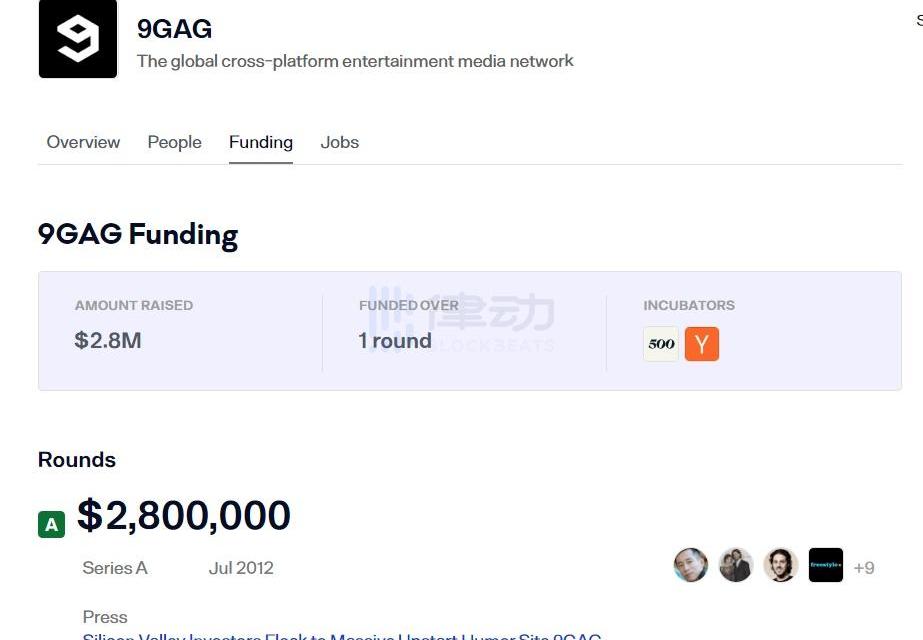Viewport: 923px width, 640px height.
Task: Switch to the Overview tab
Action: tap(83, 142)
